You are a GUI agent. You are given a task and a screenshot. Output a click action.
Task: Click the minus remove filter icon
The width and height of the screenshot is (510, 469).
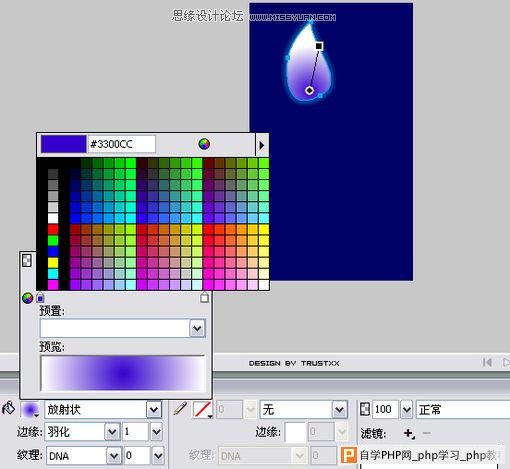[426, 433]
